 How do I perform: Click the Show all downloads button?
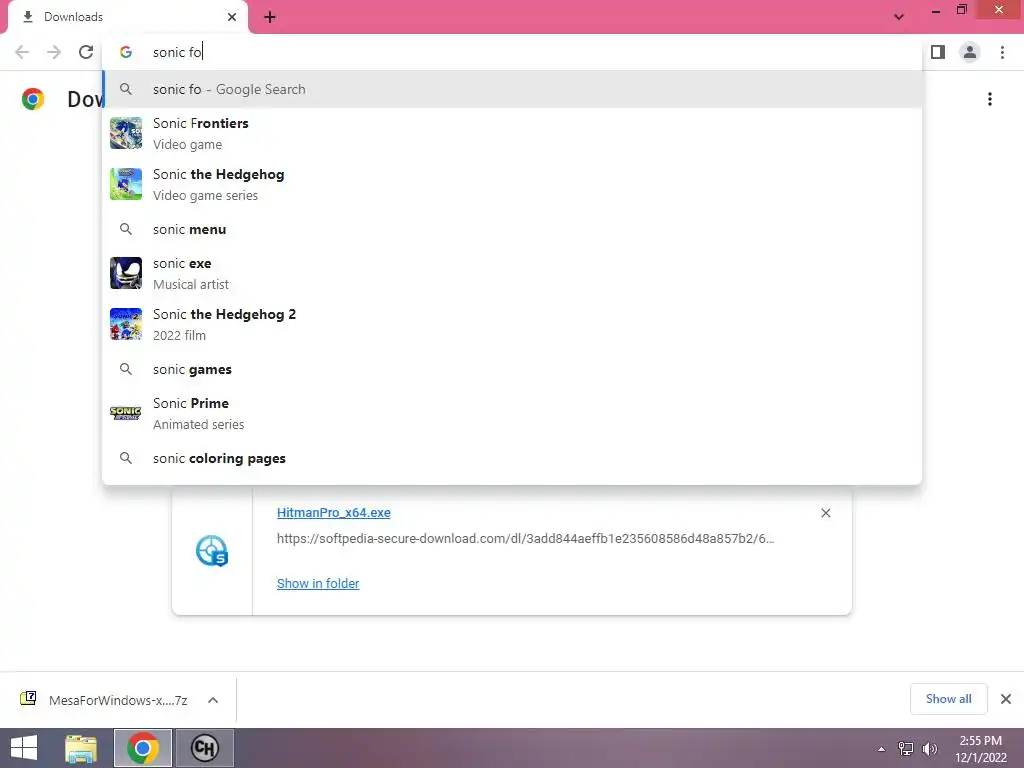948,699
